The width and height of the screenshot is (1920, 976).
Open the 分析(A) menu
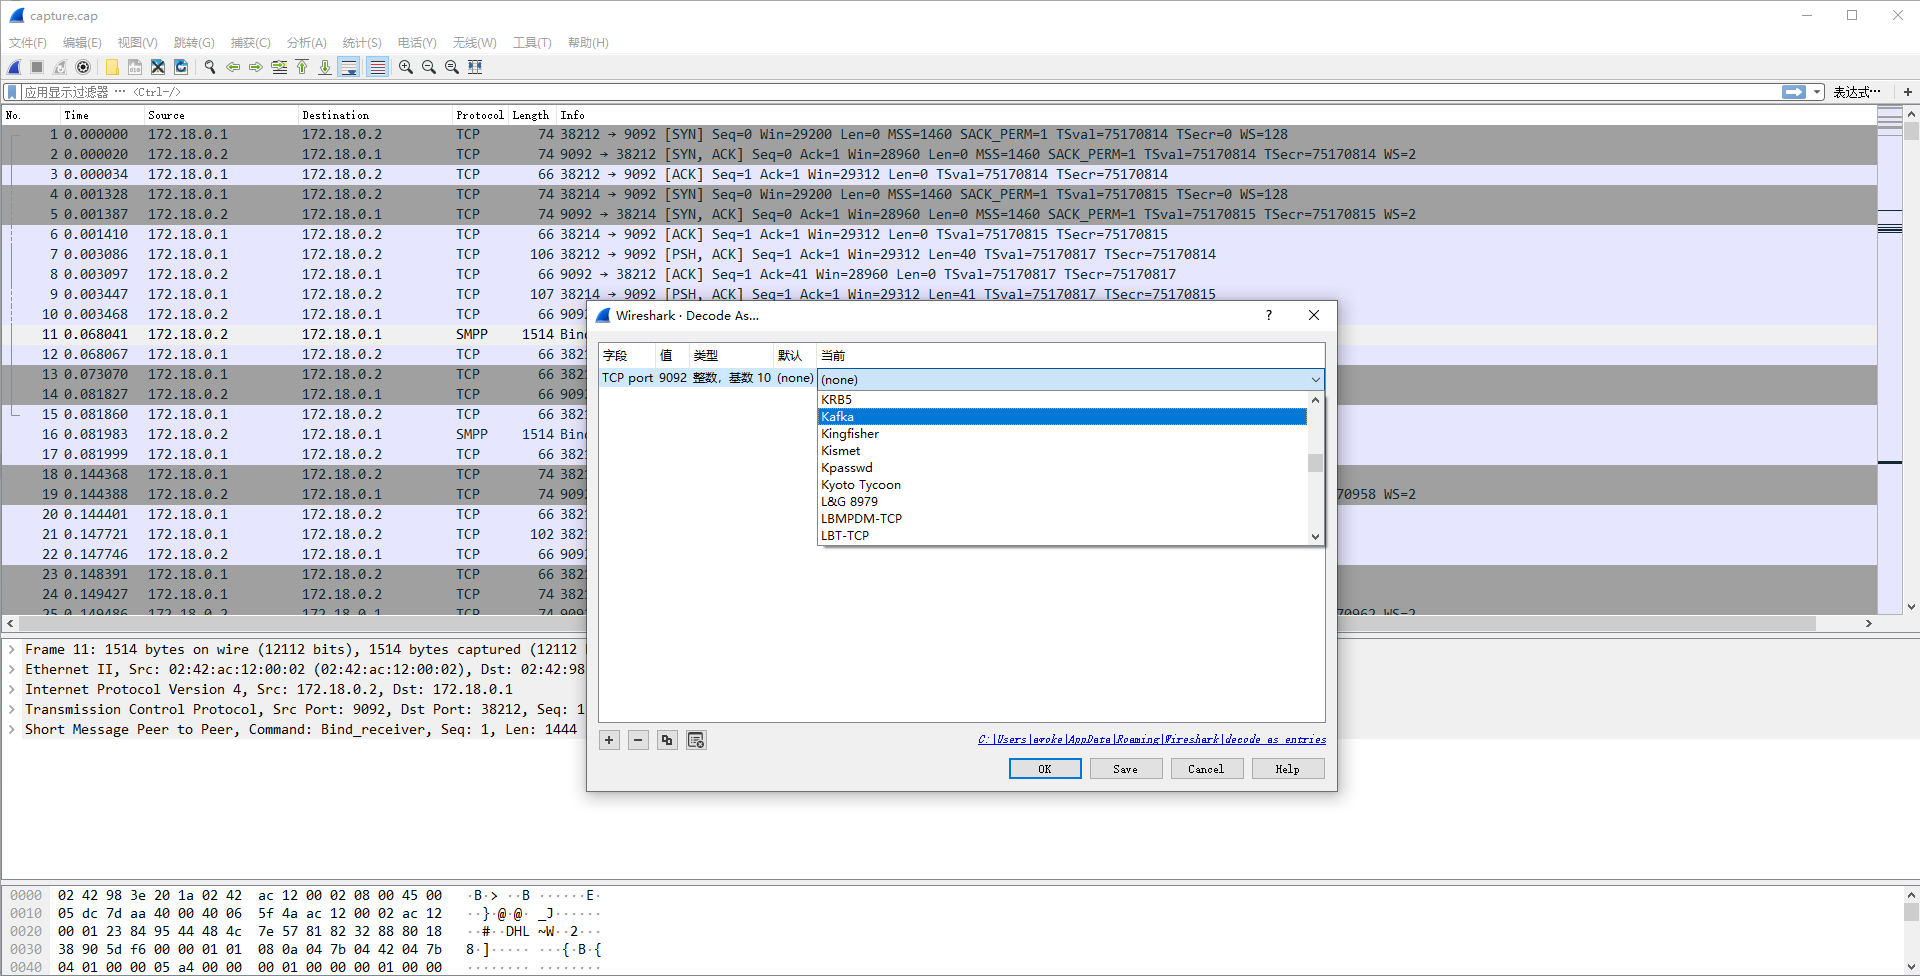pos(307,43)
